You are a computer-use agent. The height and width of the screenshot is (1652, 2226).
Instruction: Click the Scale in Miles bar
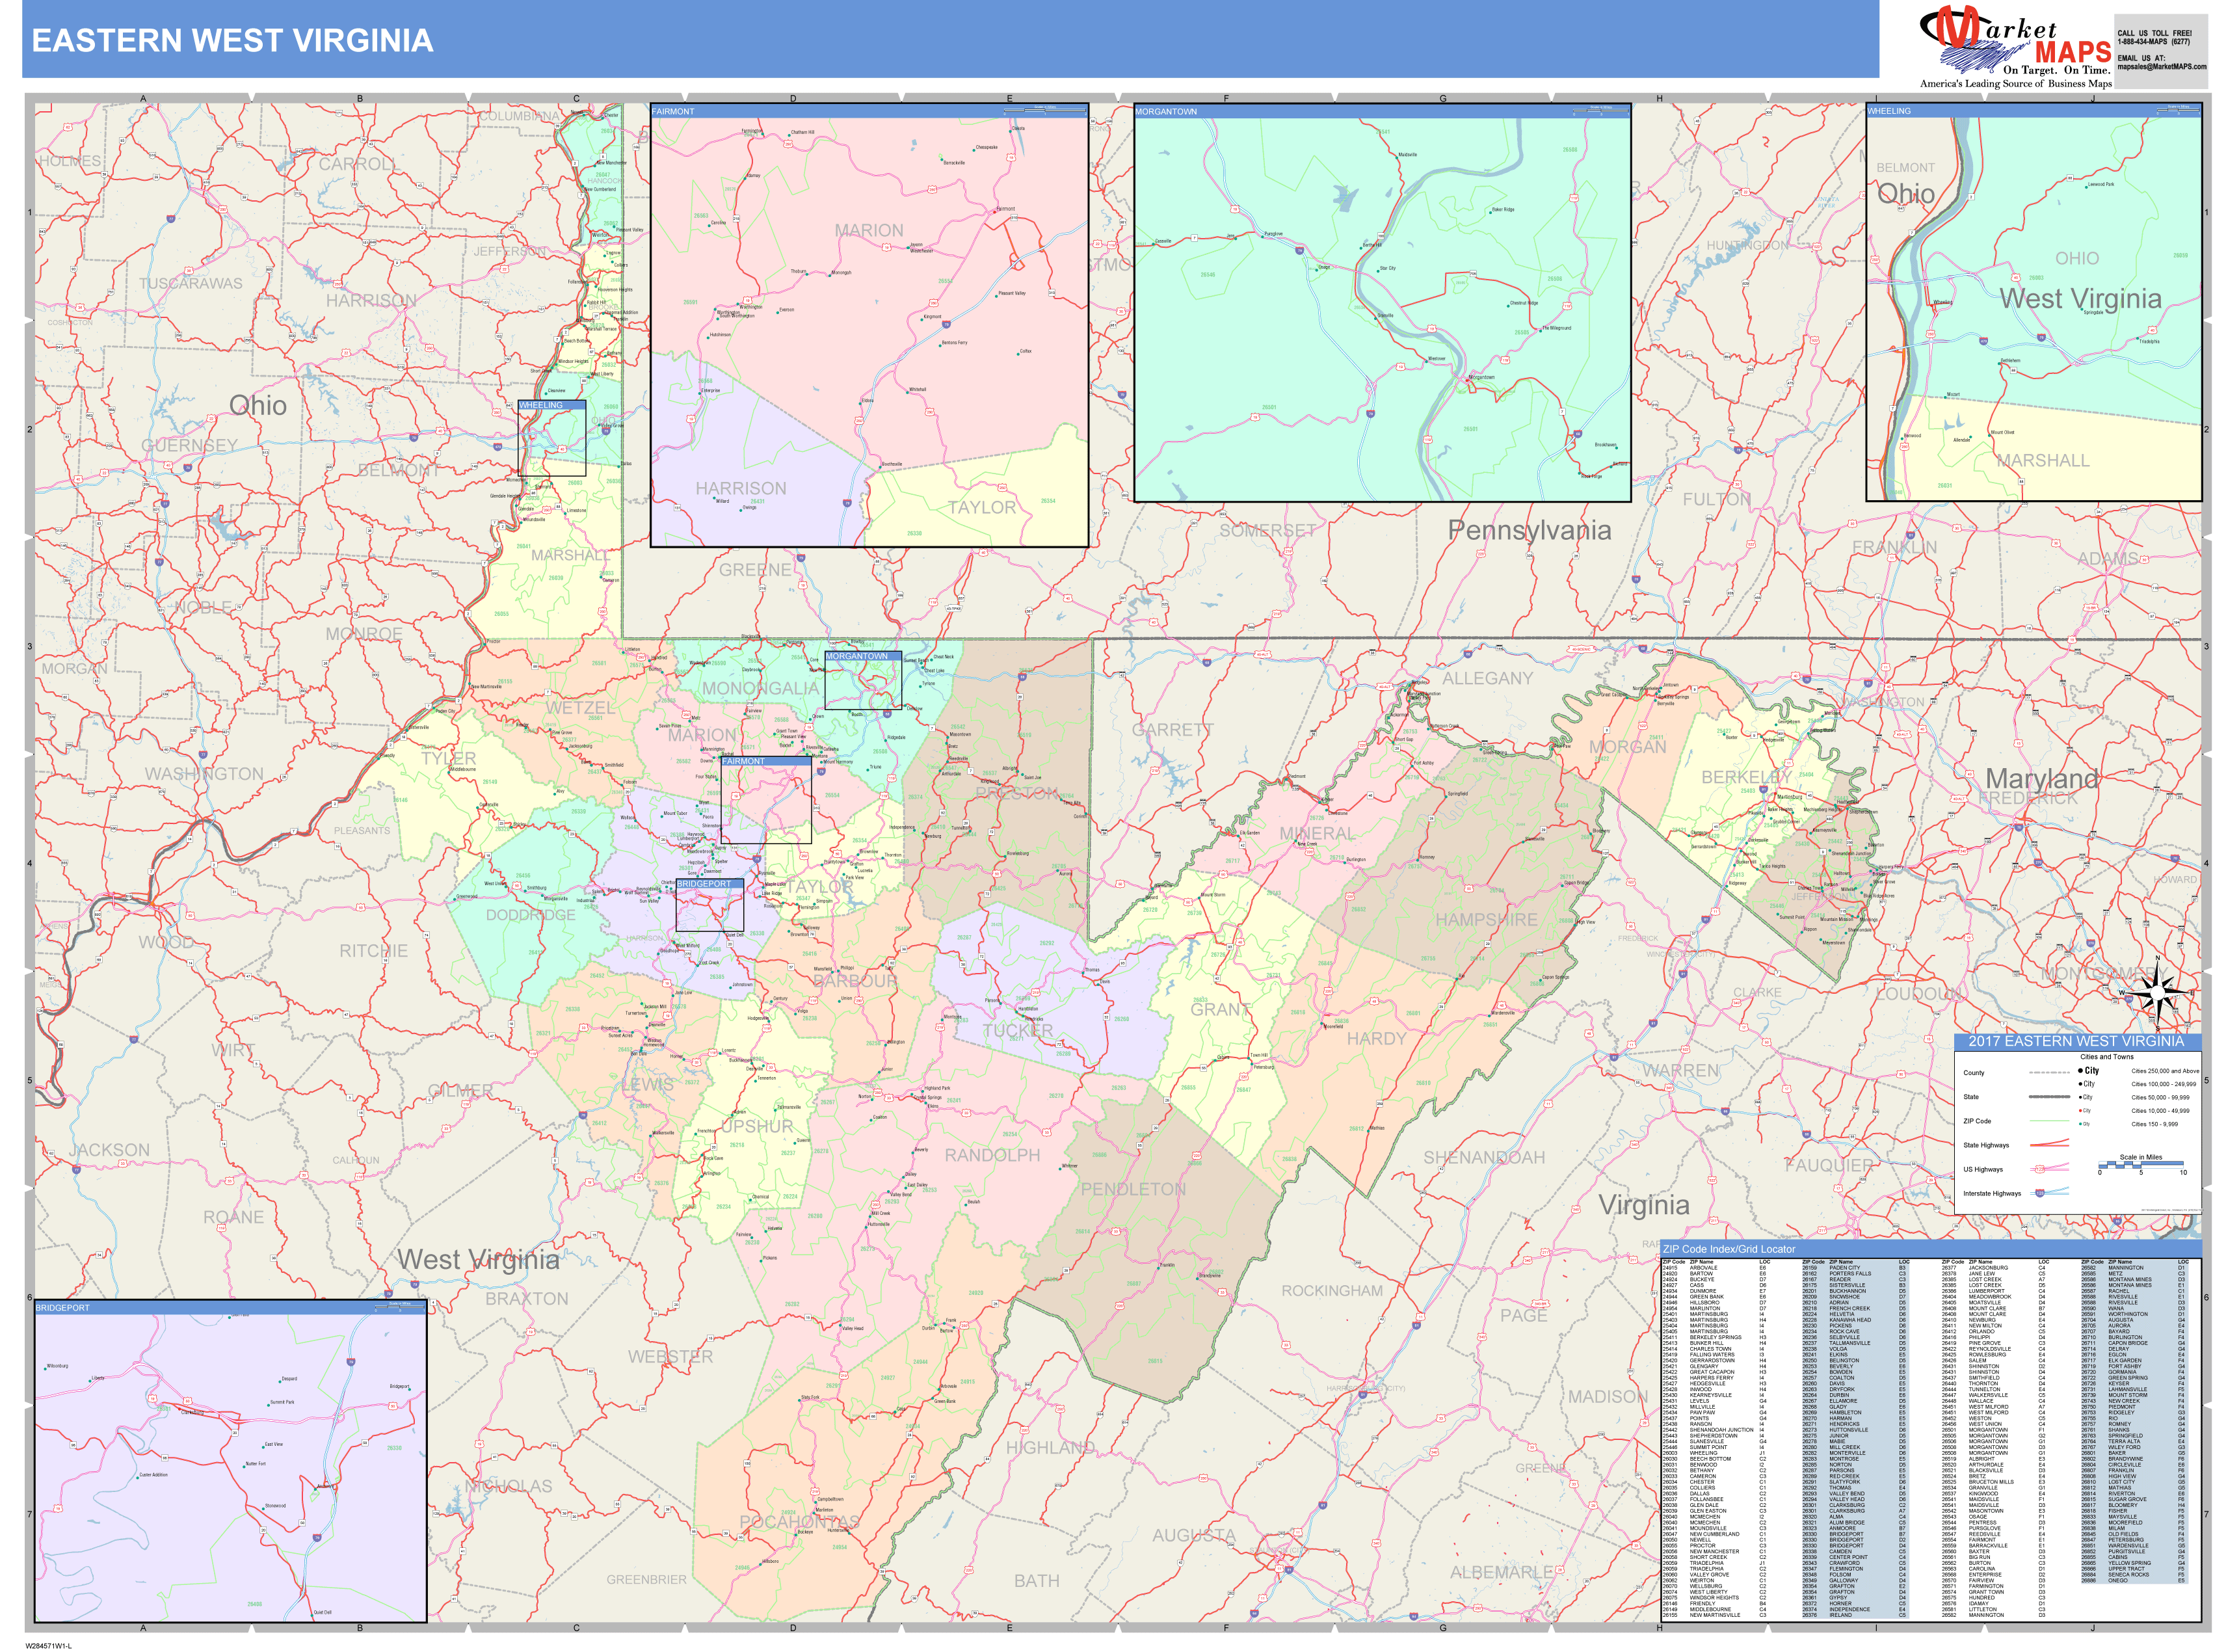point(2141,1164)
